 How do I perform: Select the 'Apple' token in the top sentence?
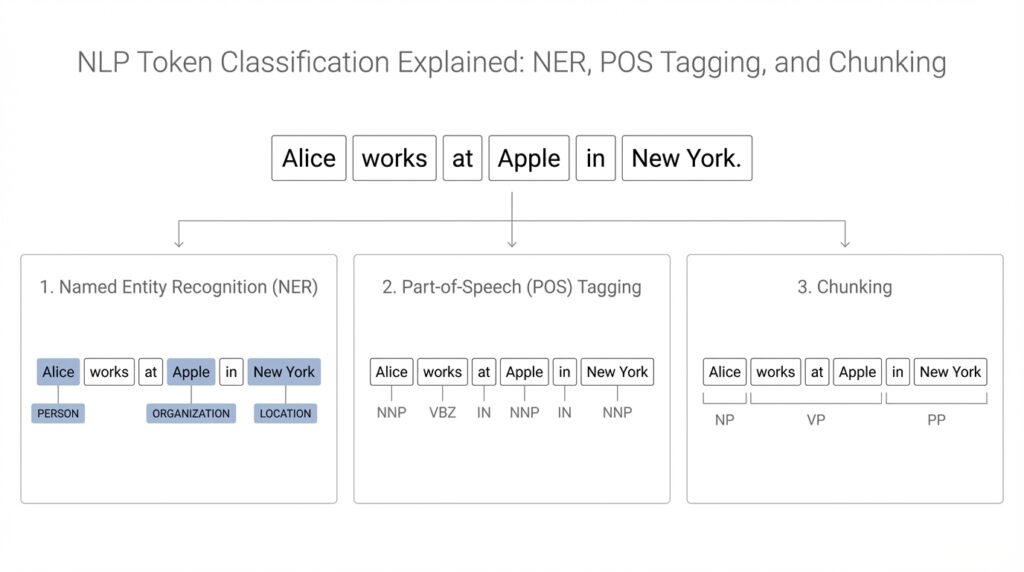pos(529,158)
